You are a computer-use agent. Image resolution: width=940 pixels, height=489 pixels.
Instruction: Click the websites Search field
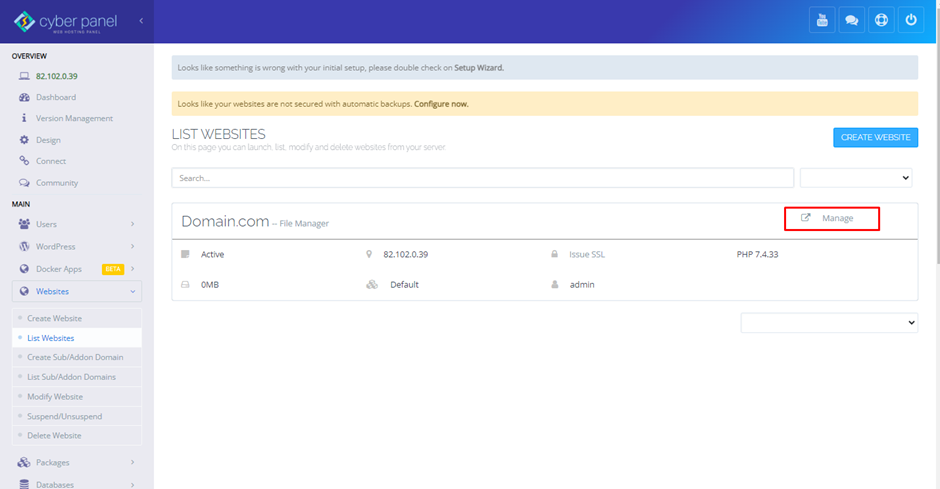483,178
